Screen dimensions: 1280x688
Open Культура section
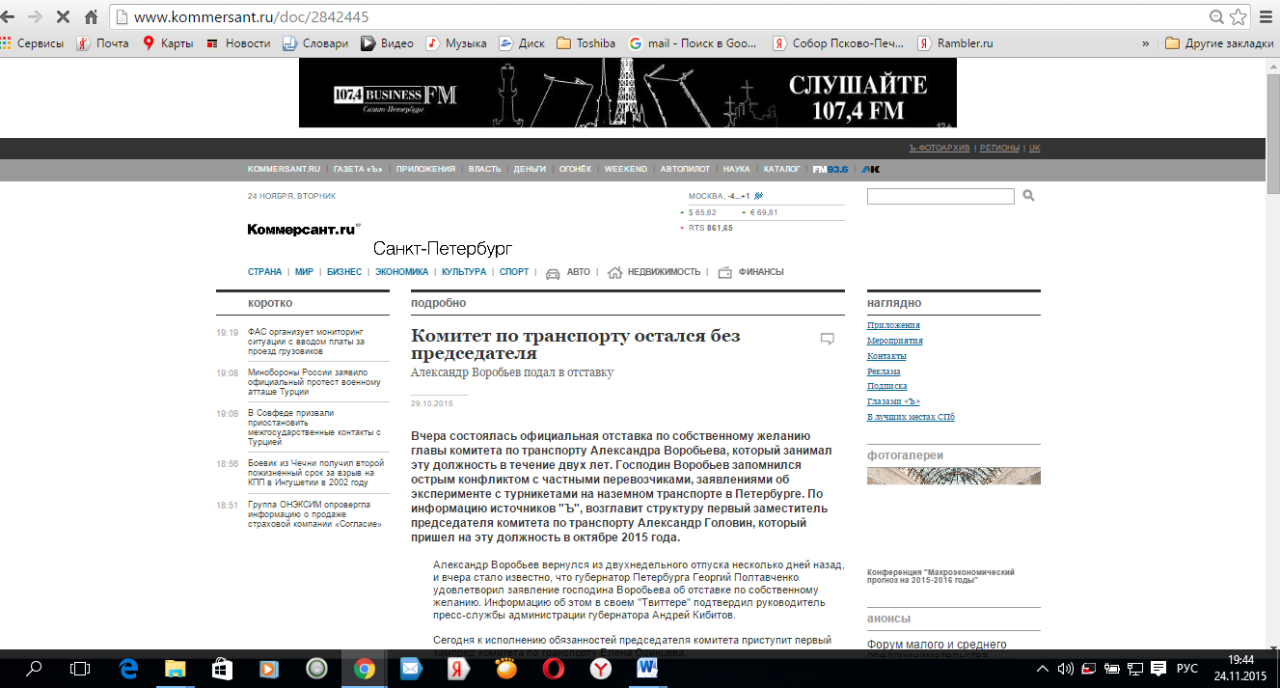(x=464, y=272)
